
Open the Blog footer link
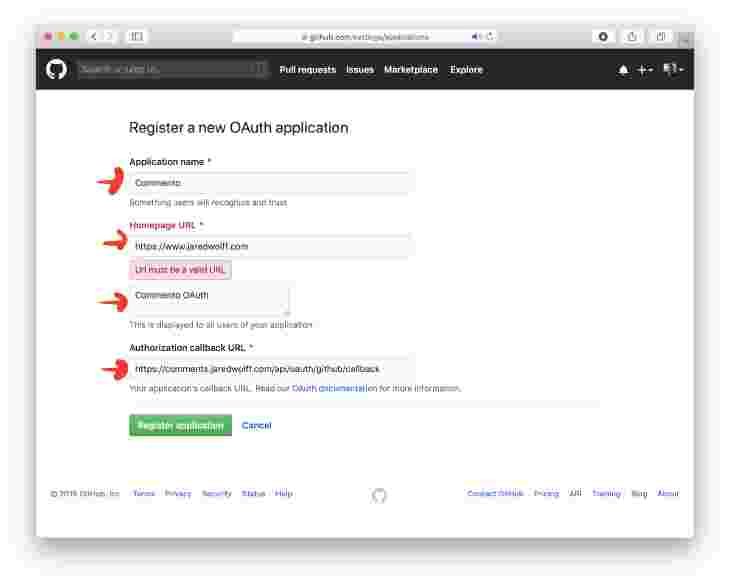639,493
